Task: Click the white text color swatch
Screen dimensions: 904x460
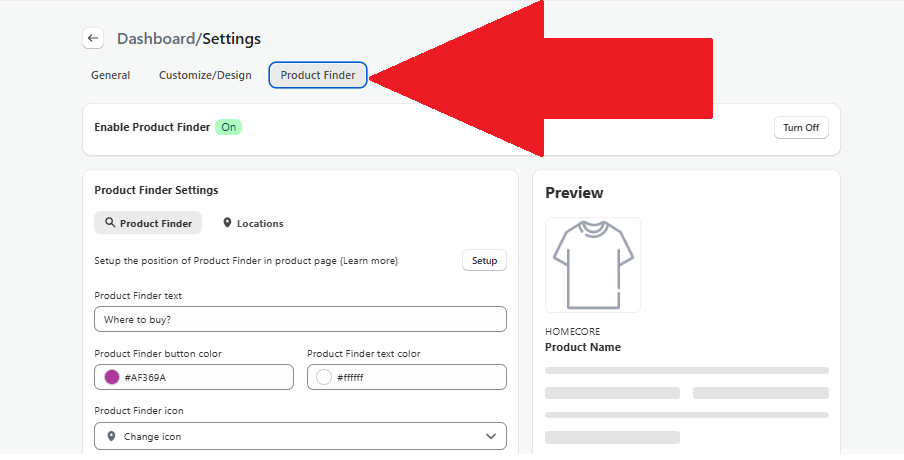Action: coord(324,377)
